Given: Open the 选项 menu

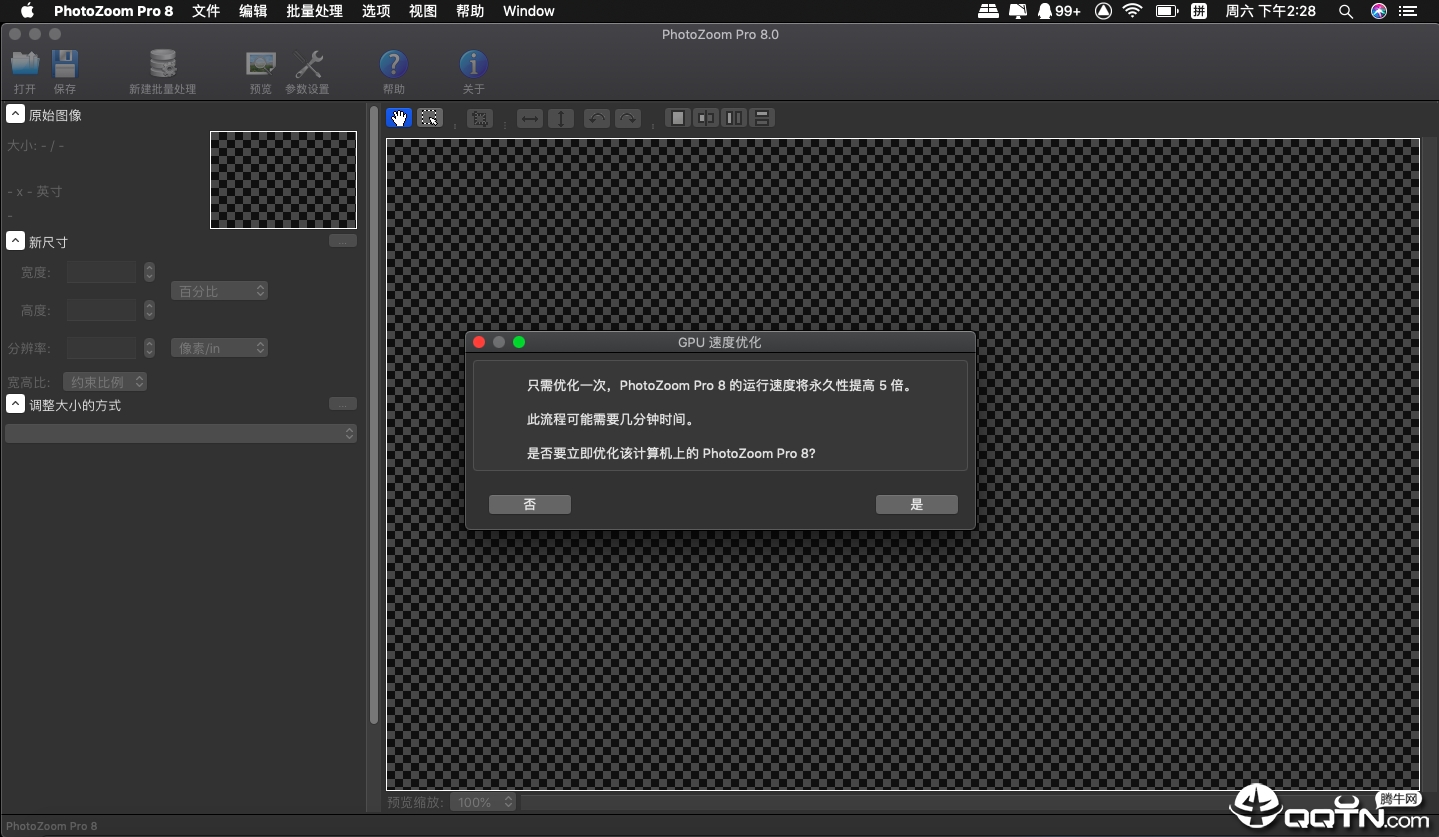Looking at the screenshot, I should (x=376, y=11).
